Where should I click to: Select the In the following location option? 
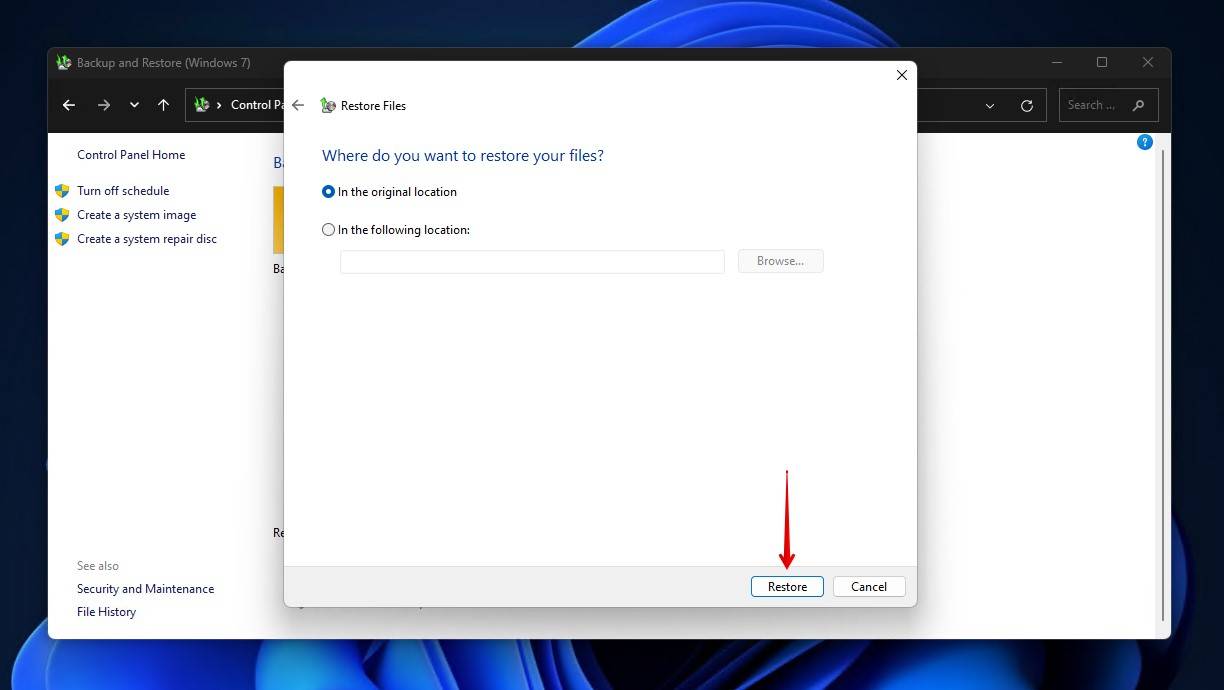(x=328, y=229)
